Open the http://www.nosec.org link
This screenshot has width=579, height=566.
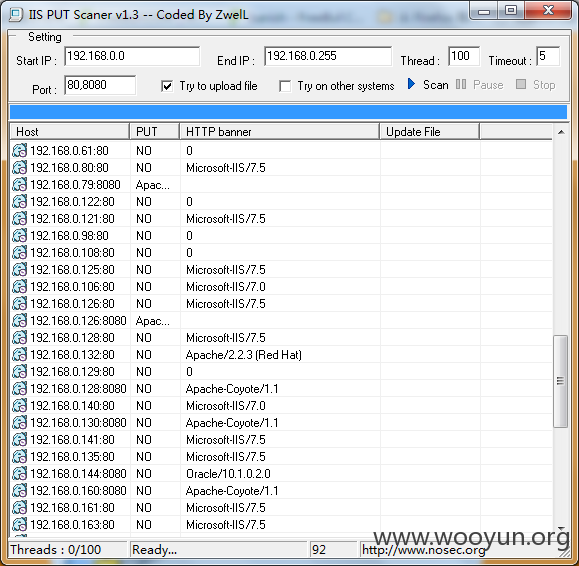[423, 550]
